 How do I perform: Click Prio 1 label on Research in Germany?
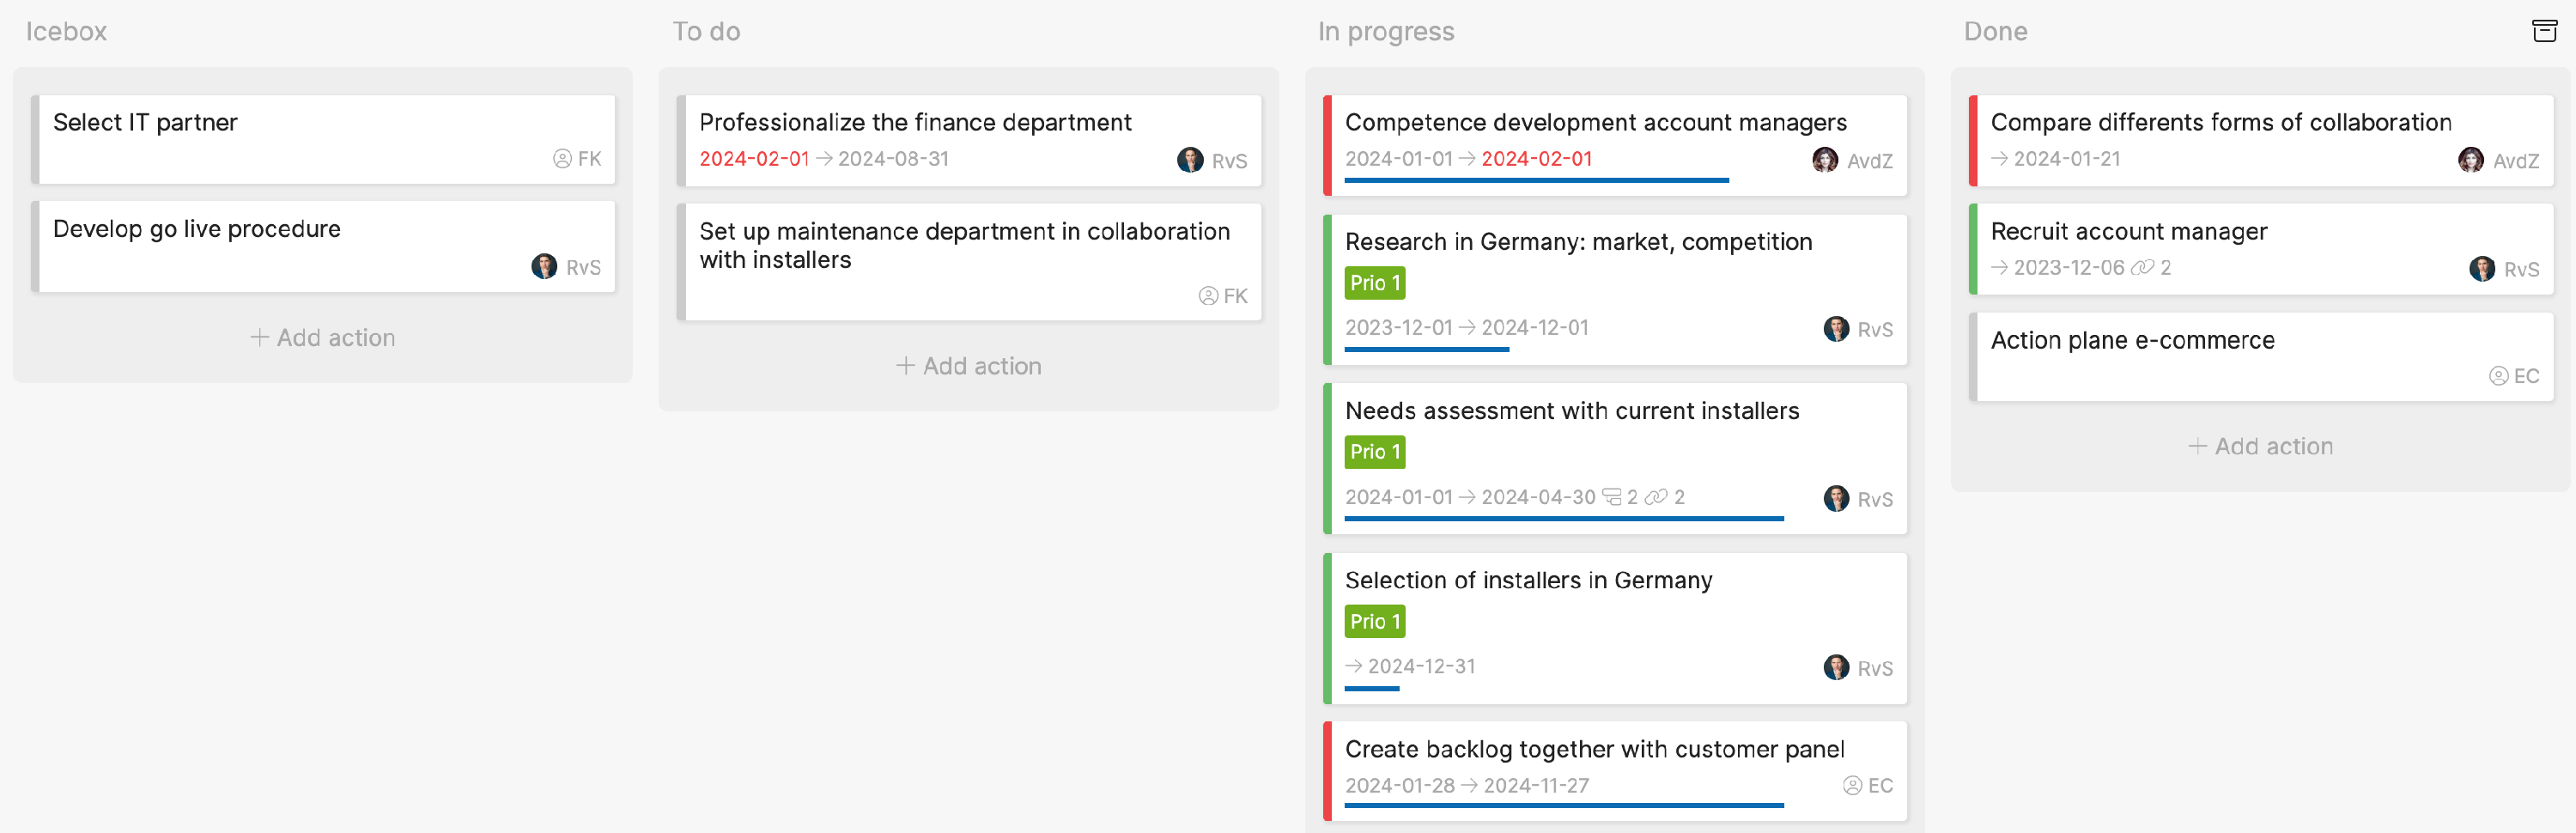tap(1374, 283)
